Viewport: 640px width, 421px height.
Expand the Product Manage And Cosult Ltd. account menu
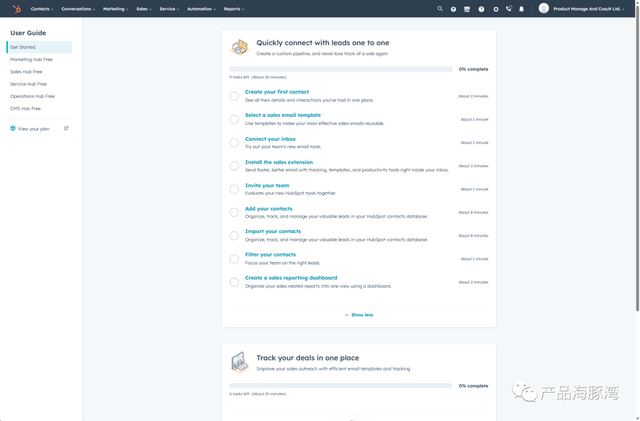coord(589,9)
